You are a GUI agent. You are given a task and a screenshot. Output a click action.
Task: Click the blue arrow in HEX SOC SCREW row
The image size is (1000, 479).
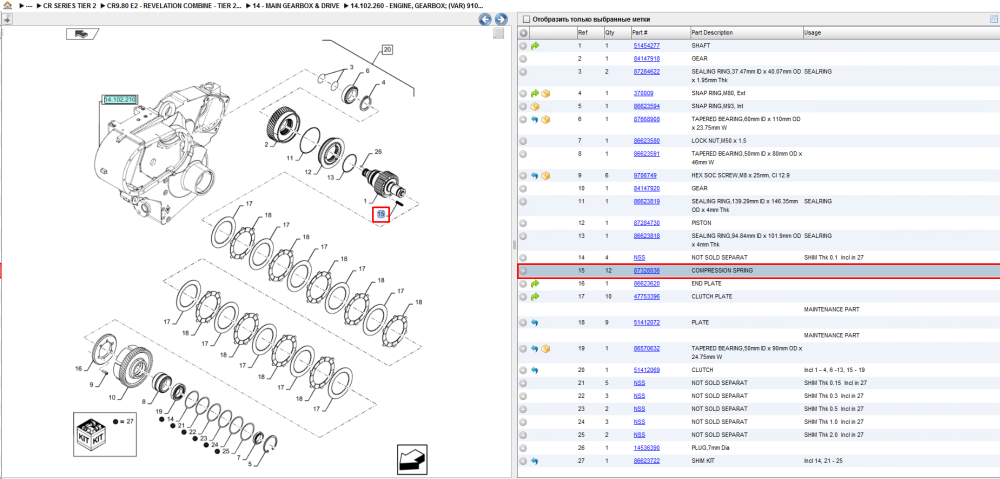pyautogui.click(x=534, y=175)
